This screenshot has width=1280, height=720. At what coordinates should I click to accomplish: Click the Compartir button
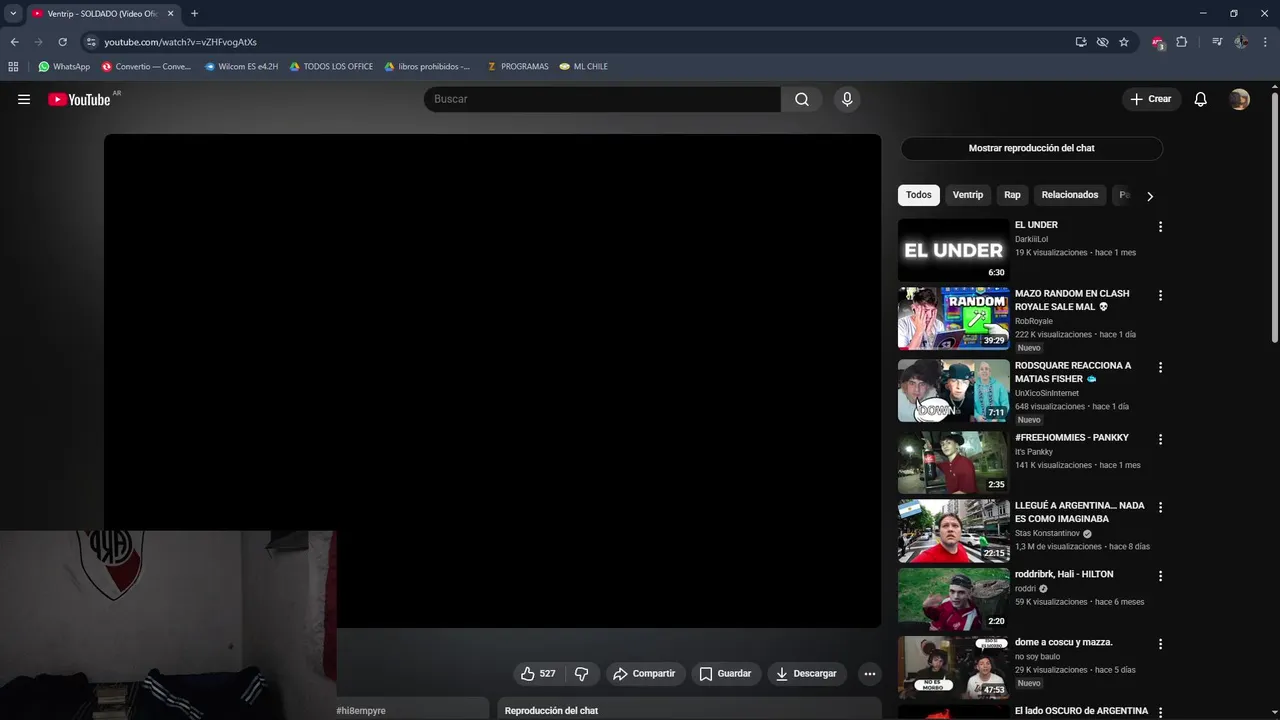pos(644,674)
